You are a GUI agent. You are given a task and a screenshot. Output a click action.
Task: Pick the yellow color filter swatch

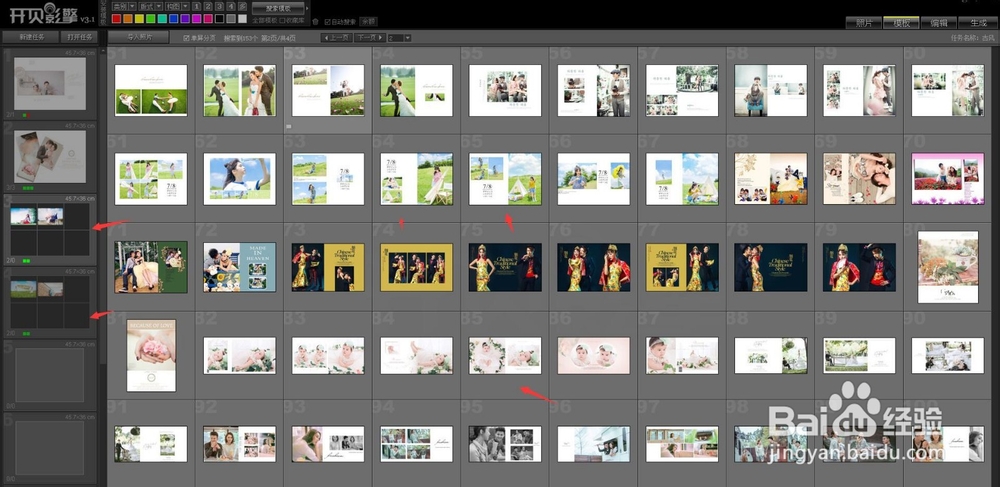tap(140, 18)
